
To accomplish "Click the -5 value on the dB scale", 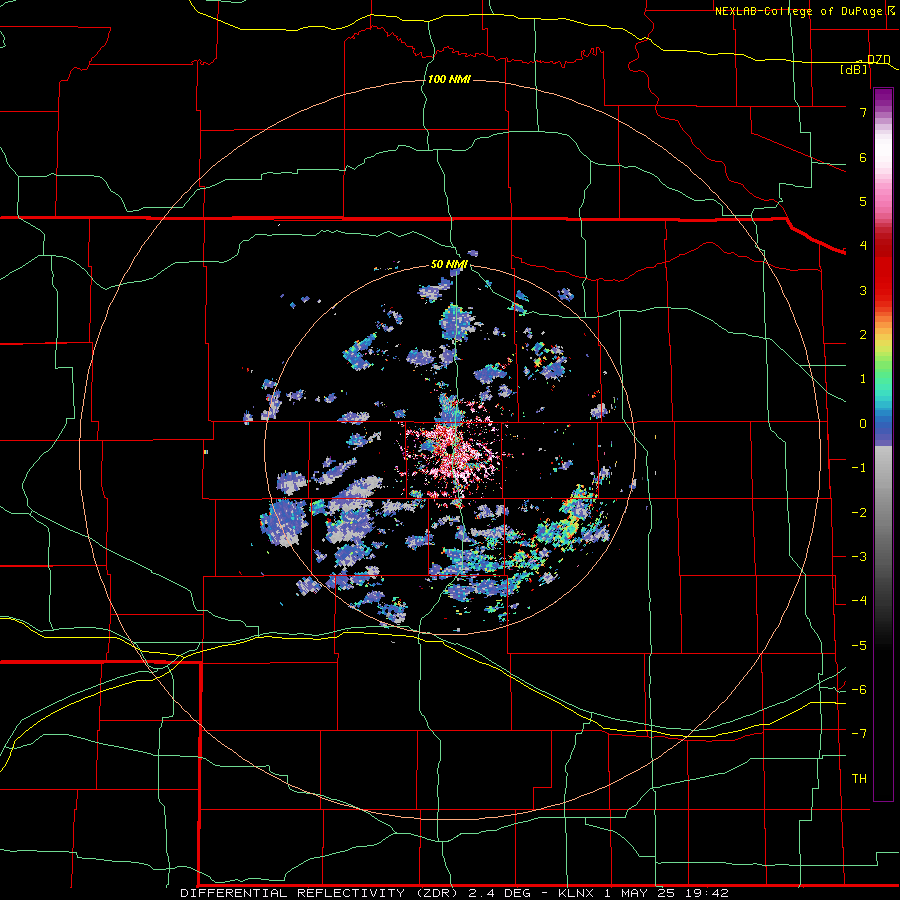I will [859, 646].
